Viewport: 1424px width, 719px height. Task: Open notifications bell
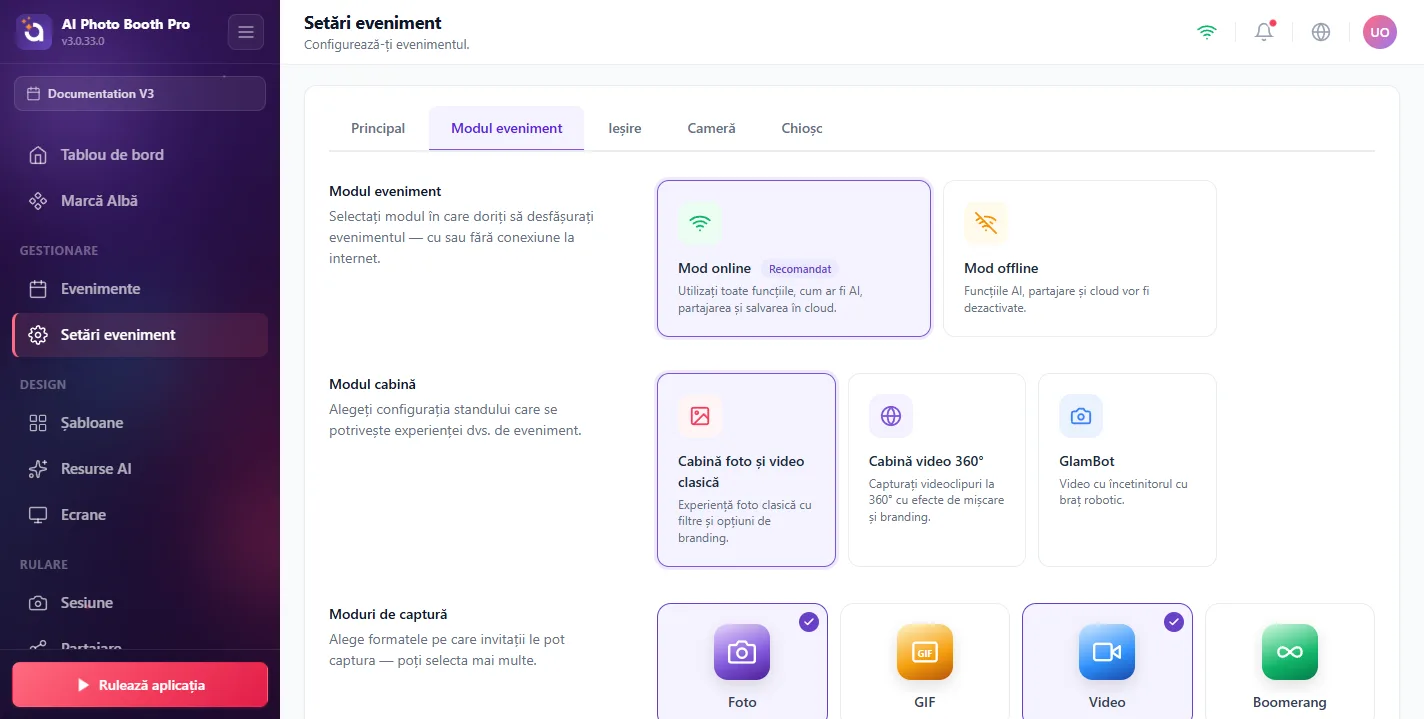tap(1264, 32)
